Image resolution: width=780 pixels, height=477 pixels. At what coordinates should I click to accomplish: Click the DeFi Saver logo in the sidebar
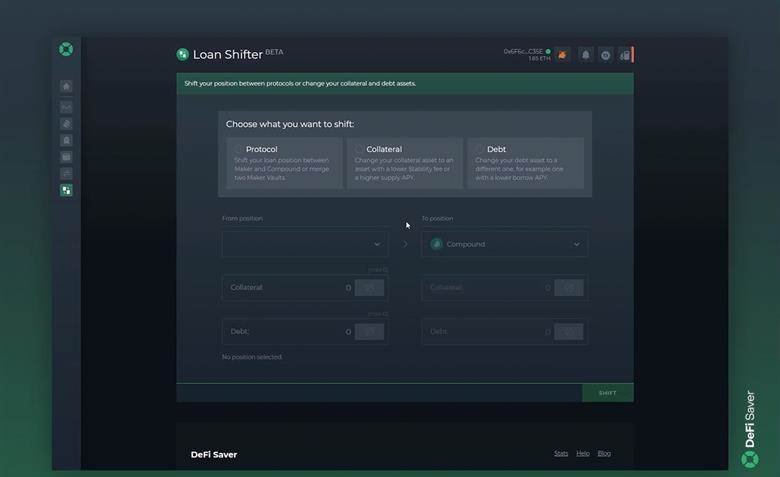pos(66,49)
